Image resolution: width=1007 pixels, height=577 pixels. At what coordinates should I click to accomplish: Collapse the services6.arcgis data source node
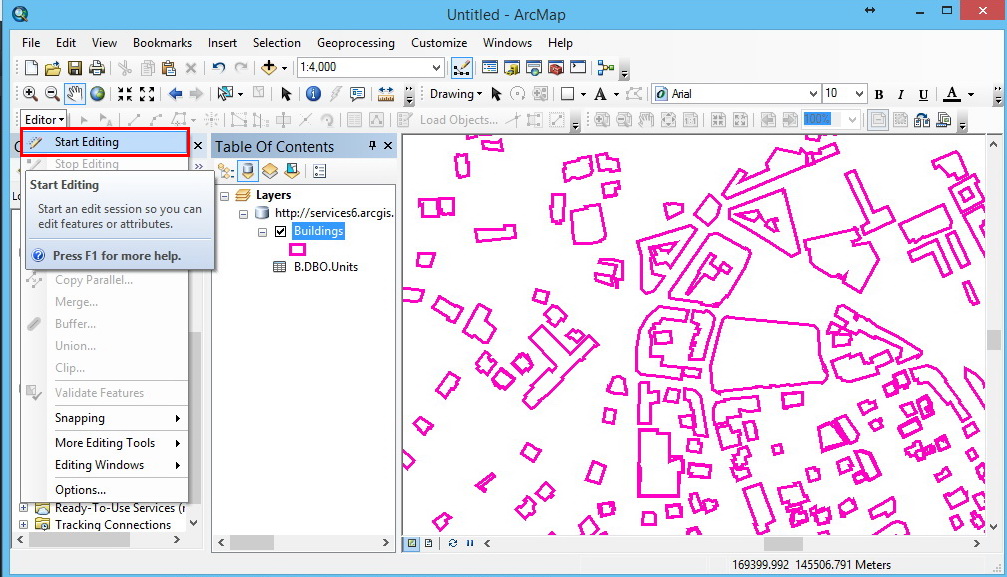pos(243,213)
